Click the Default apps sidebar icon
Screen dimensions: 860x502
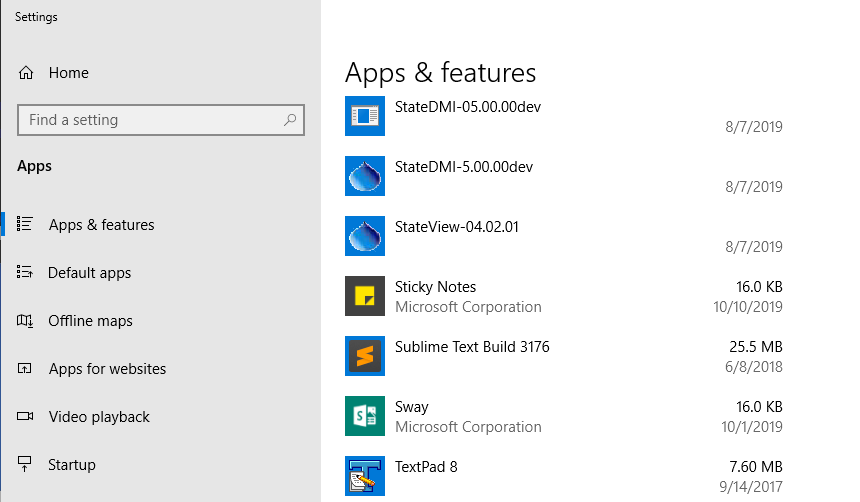click(x=25, y=272)
